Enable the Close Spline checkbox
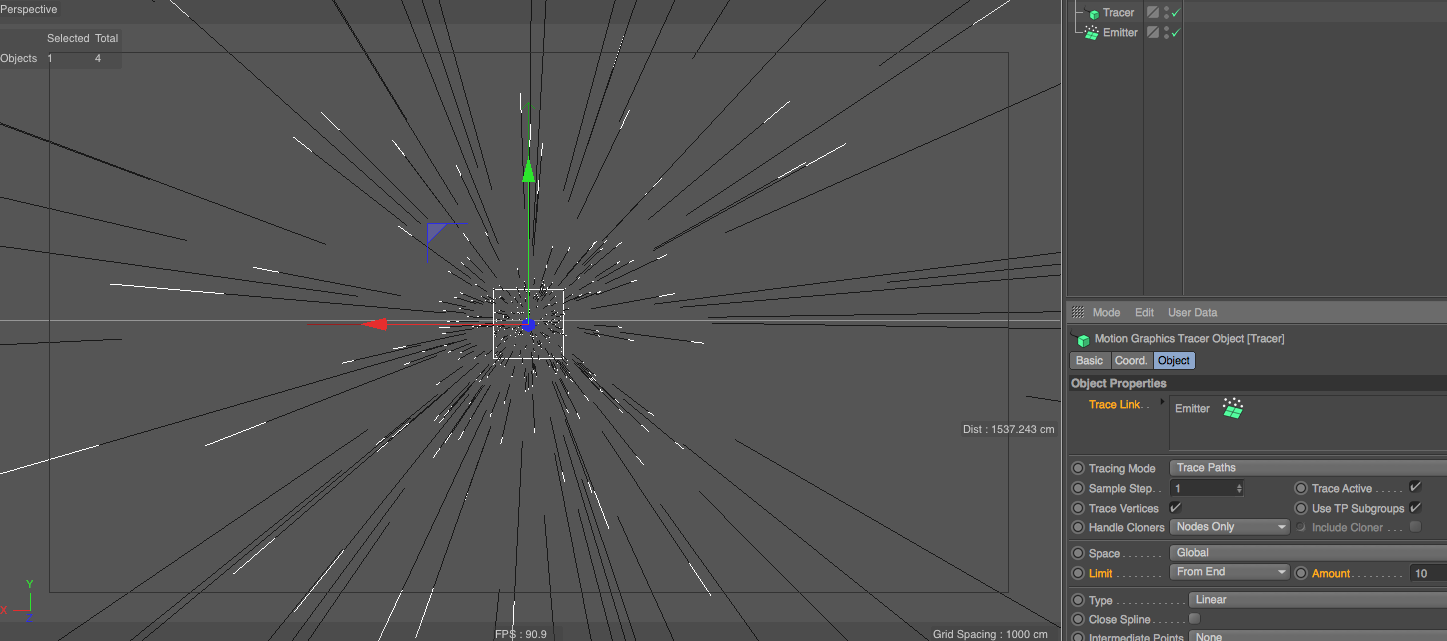1447x641 pixels. pos(1194,619)
